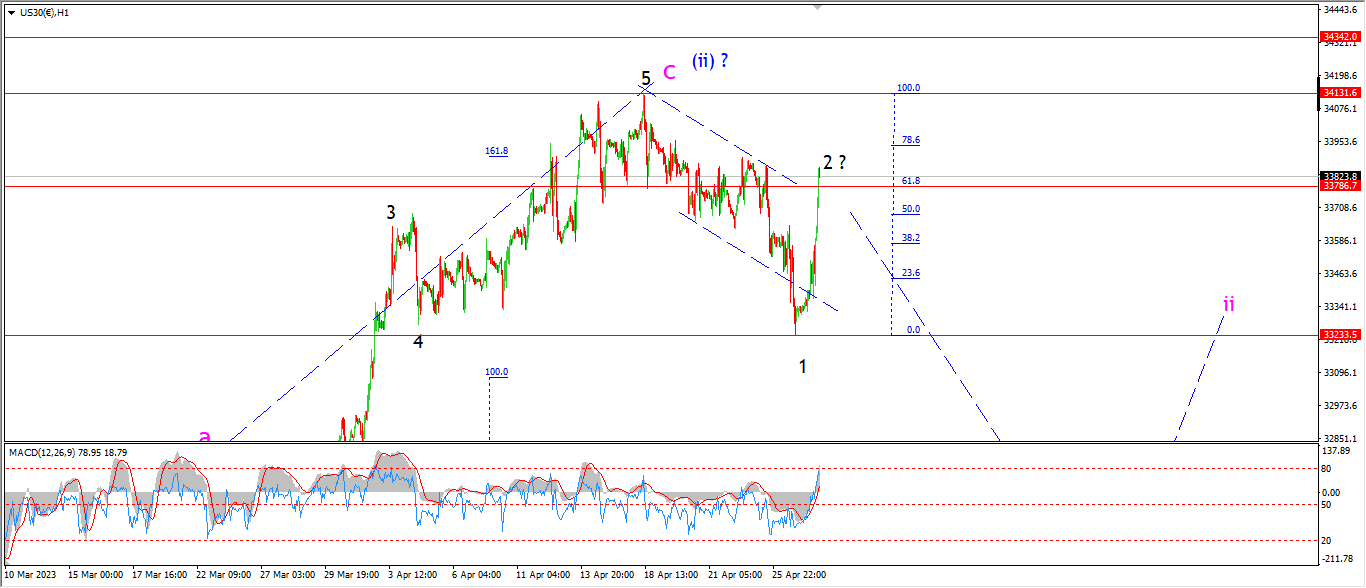Select wave 5 peak label

click(646, 78)
